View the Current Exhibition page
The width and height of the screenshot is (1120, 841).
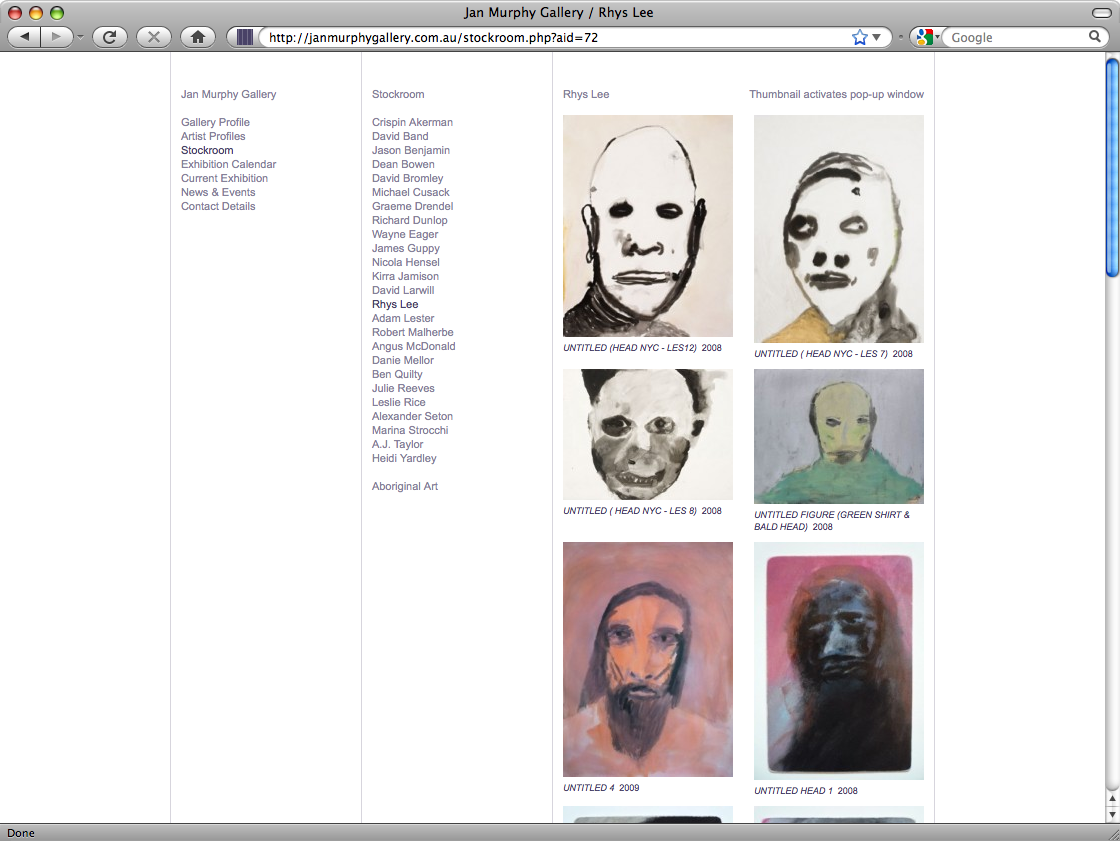pyautogui.click(x=224, y=178)
